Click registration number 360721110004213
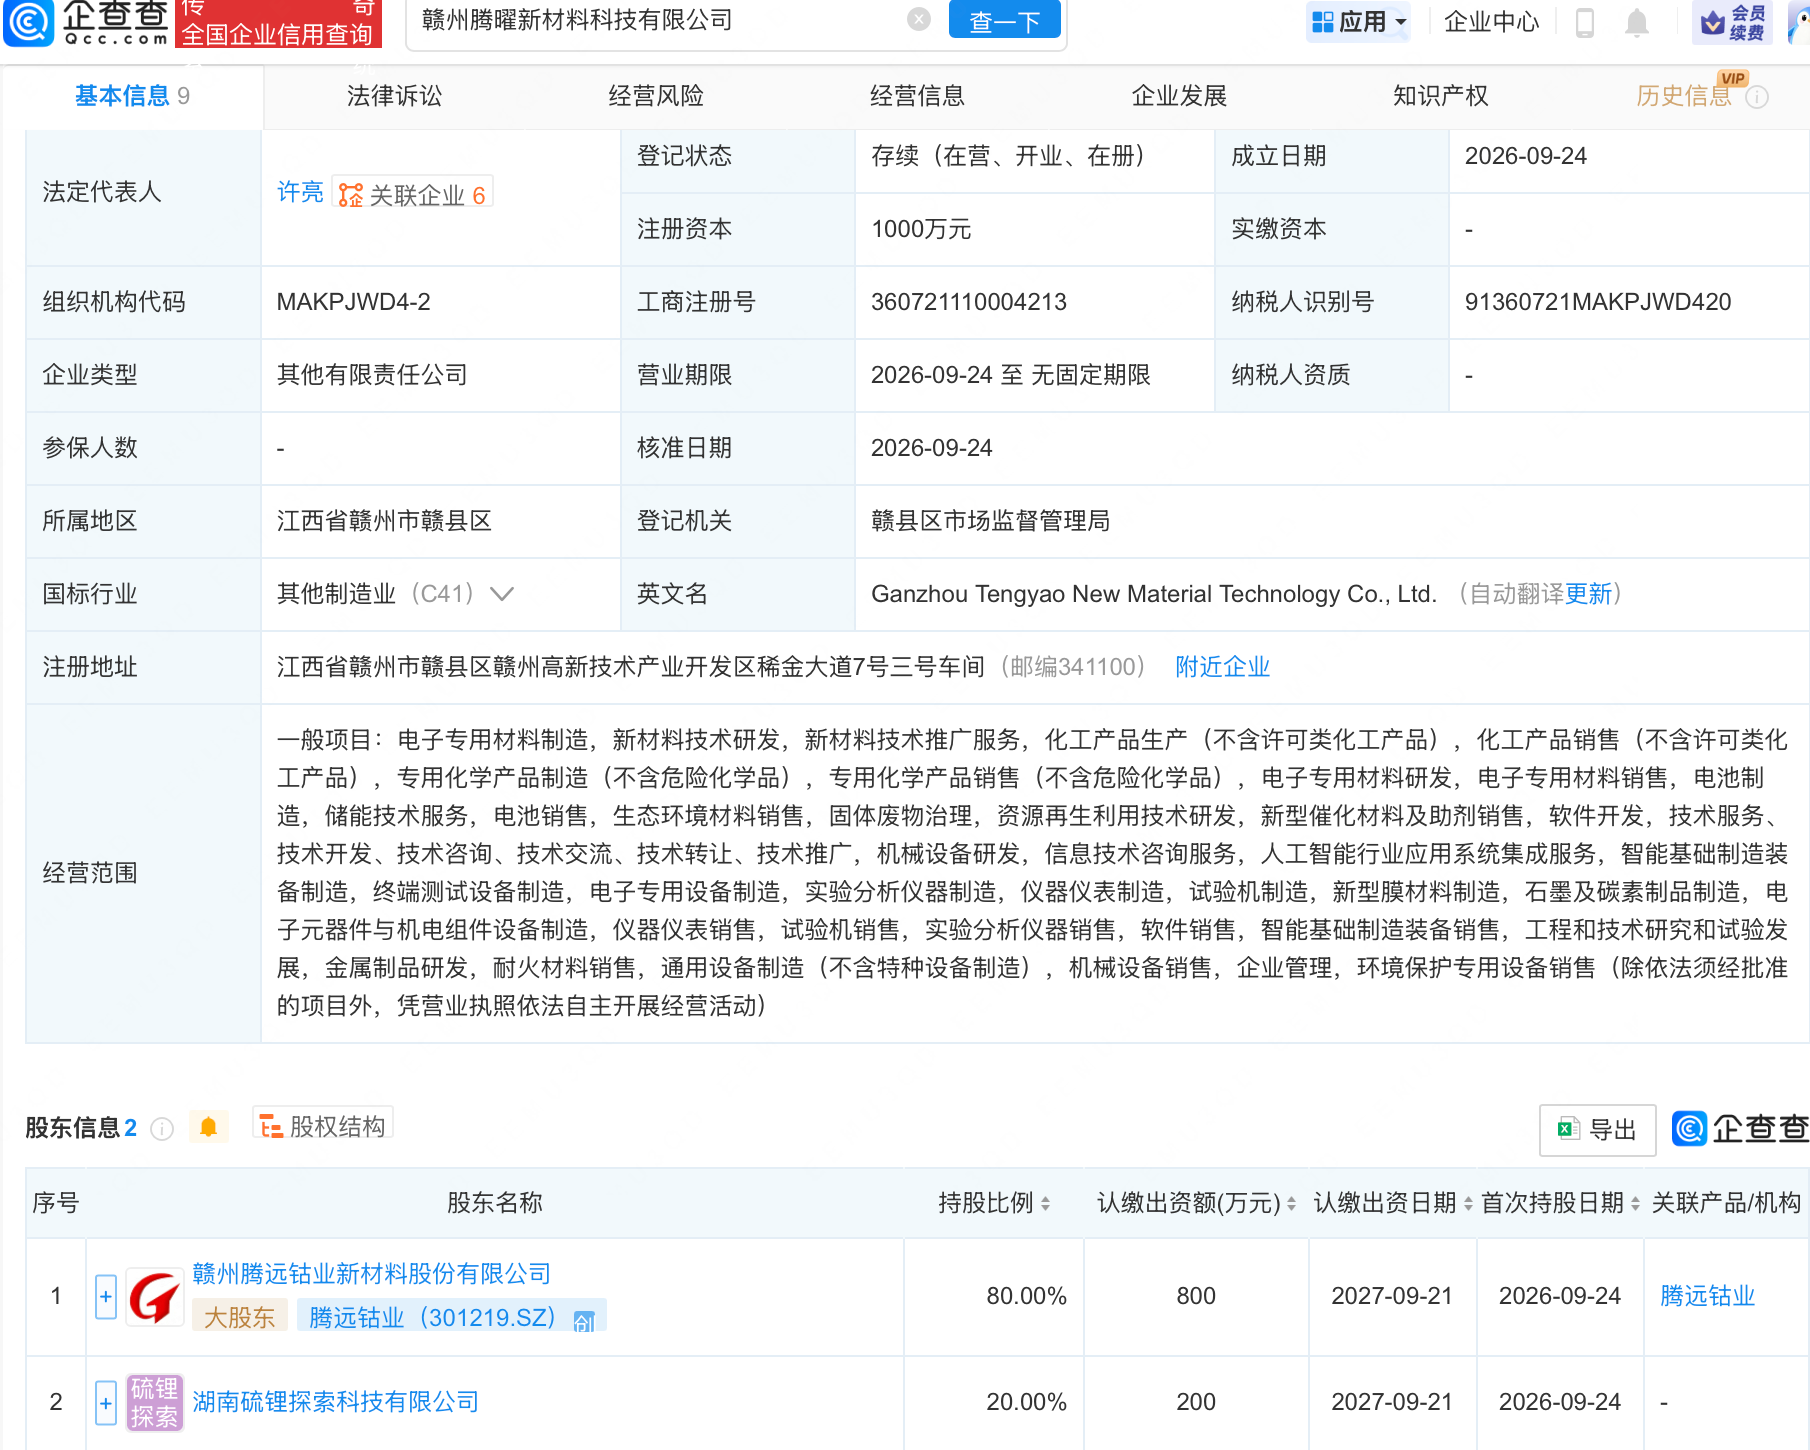1810x1450 pixels. [969, 302]
